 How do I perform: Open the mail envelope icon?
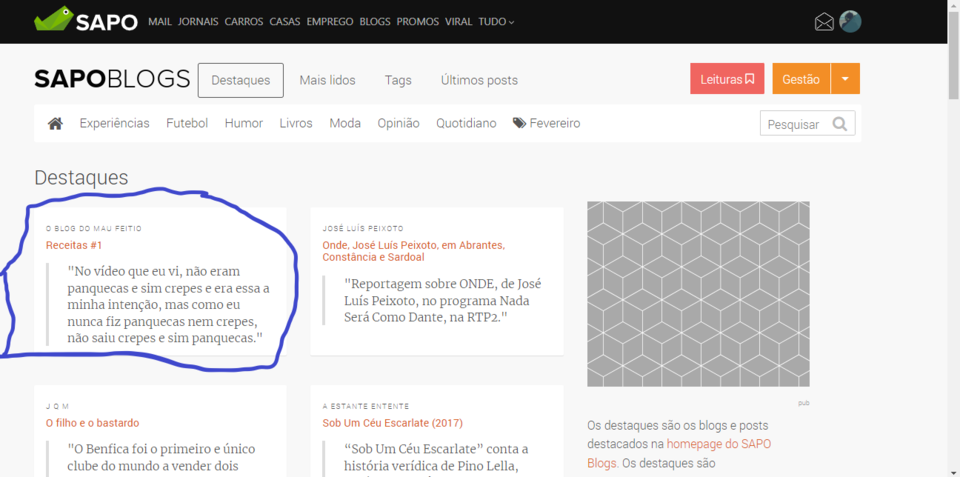point(824,22)
